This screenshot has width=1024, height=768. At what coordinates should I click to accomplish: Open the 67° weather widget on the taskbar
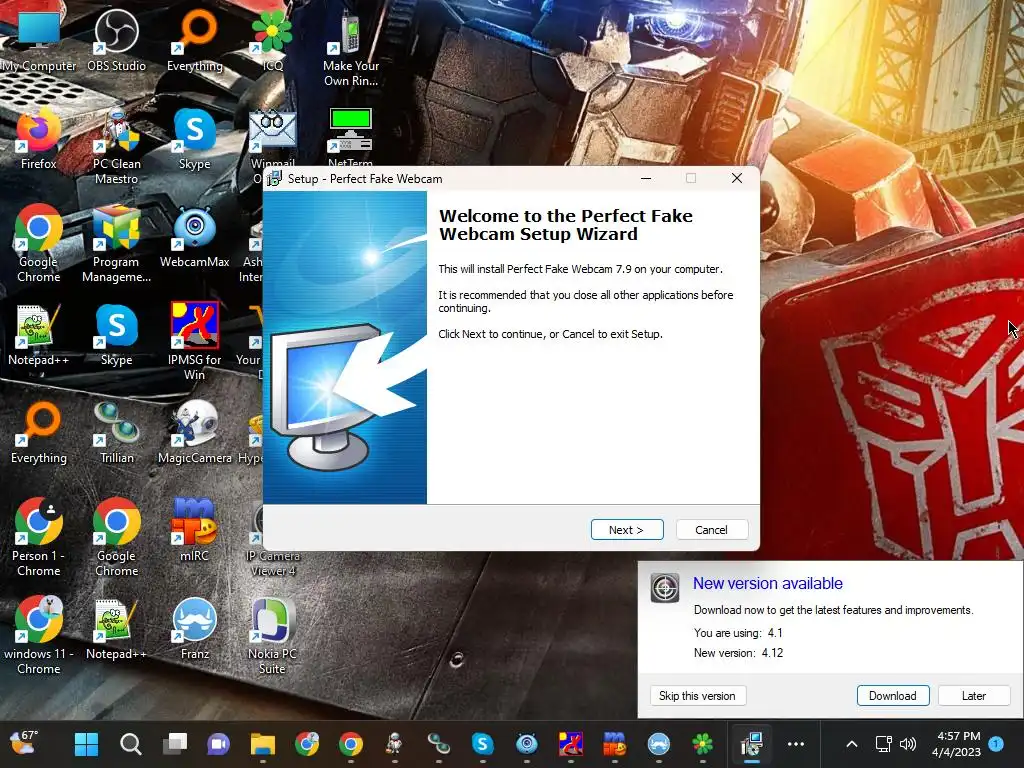click(25, 743)
